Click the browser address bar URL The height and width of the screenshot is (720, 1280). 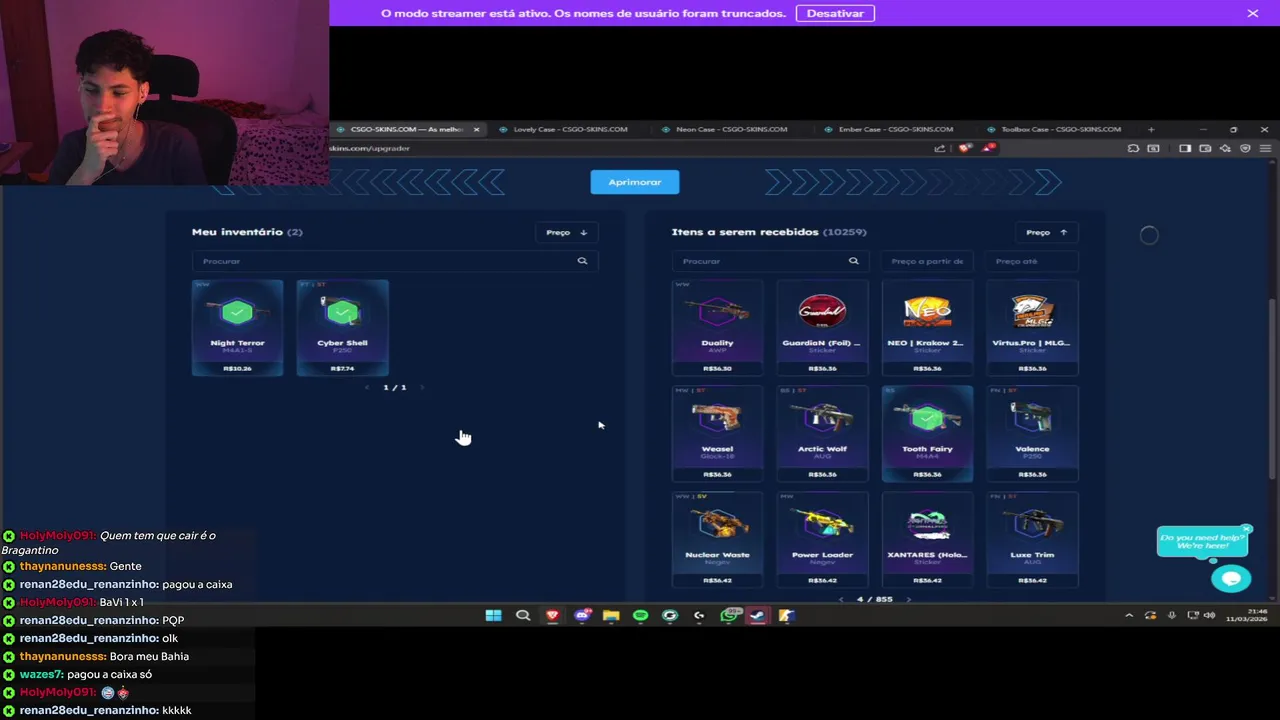pos(370,148)
